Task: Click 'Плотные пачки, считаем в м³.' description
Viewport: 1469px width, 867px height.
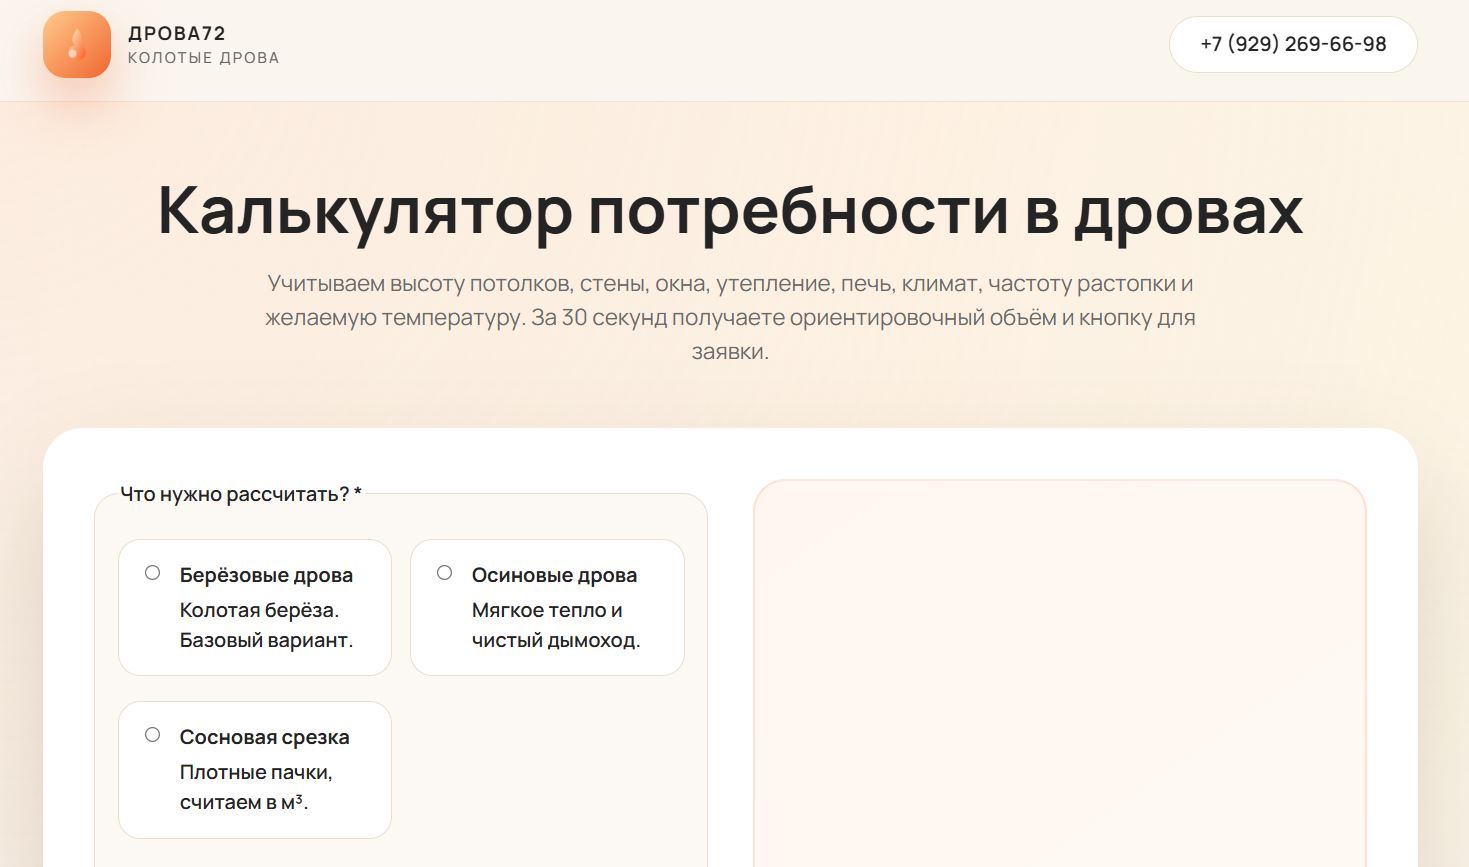Action: pos(256,787)
